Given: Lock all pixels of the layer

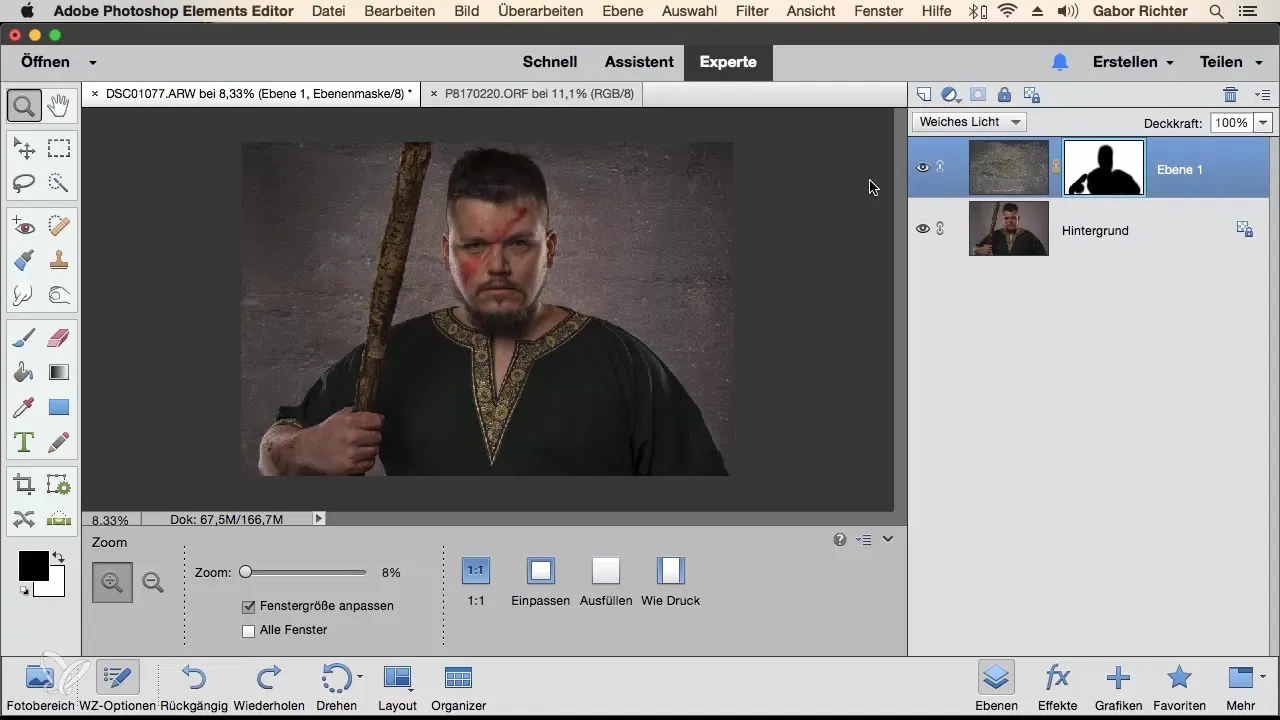Looking at the screenshot, I should [x=1004, y=95].
